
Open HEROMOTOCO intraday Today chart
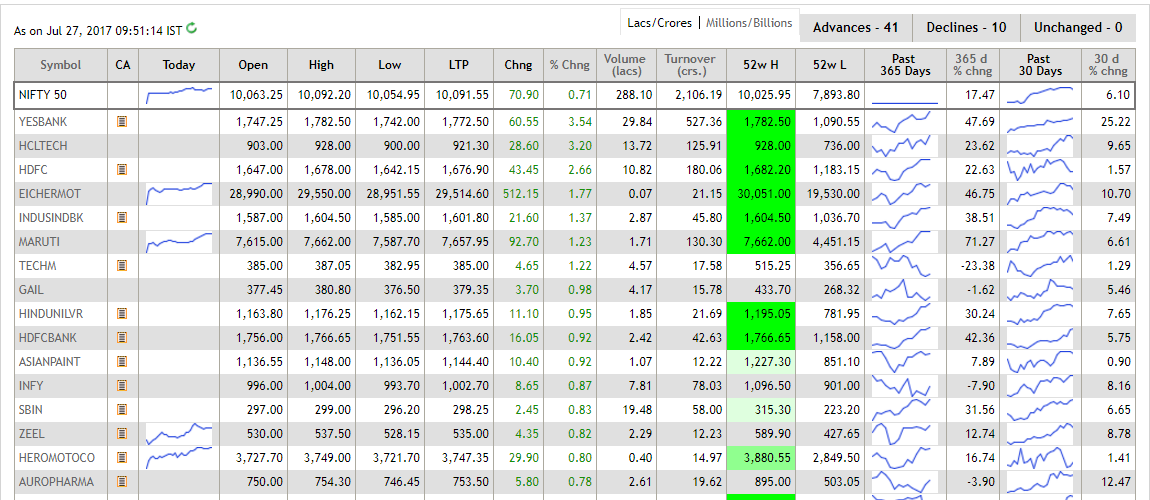(x=179, y=457)
